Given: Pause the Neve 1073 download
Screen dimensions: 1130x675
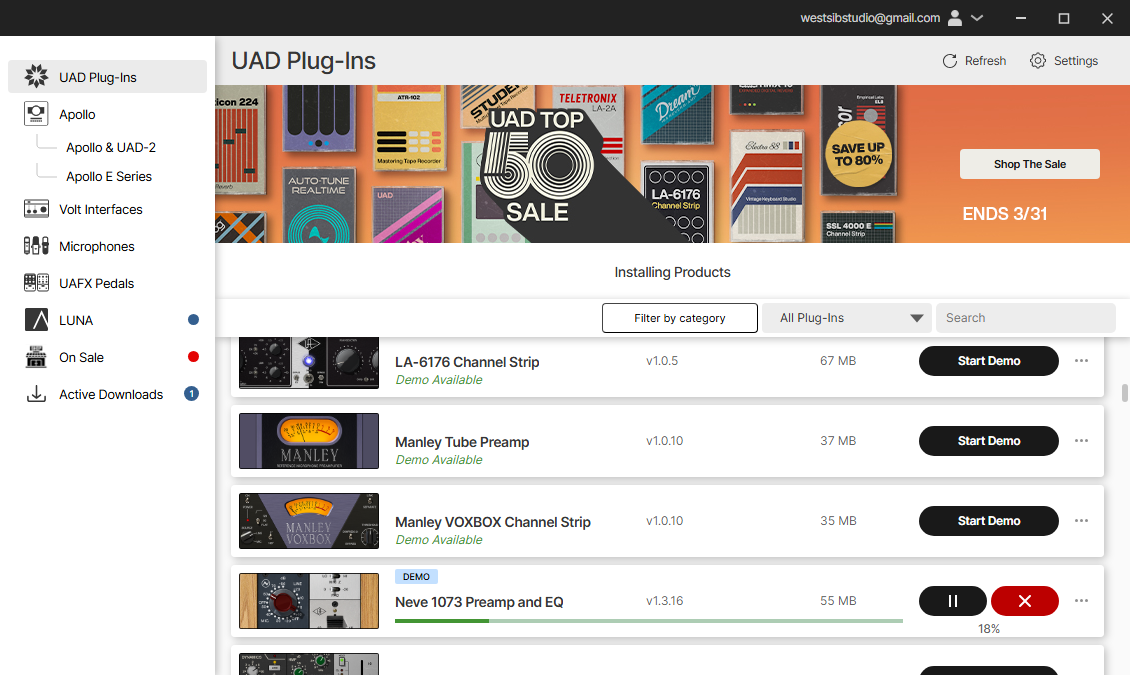Looking at the screenshot, I should [952, 601].
